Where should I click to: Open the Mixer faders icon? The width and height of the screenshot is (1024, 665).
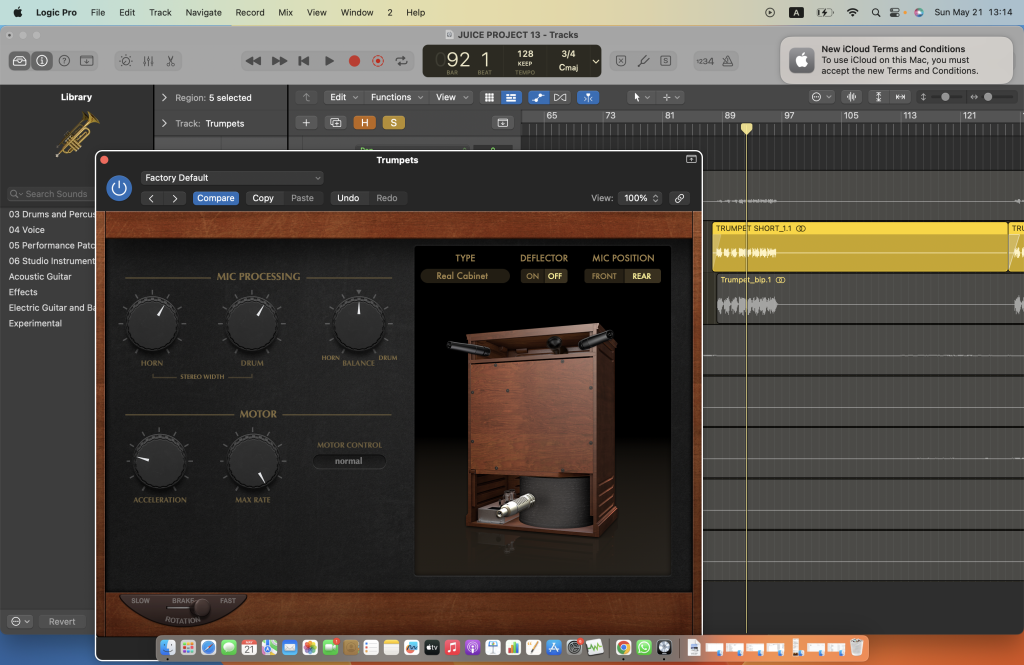coord(148,61)
